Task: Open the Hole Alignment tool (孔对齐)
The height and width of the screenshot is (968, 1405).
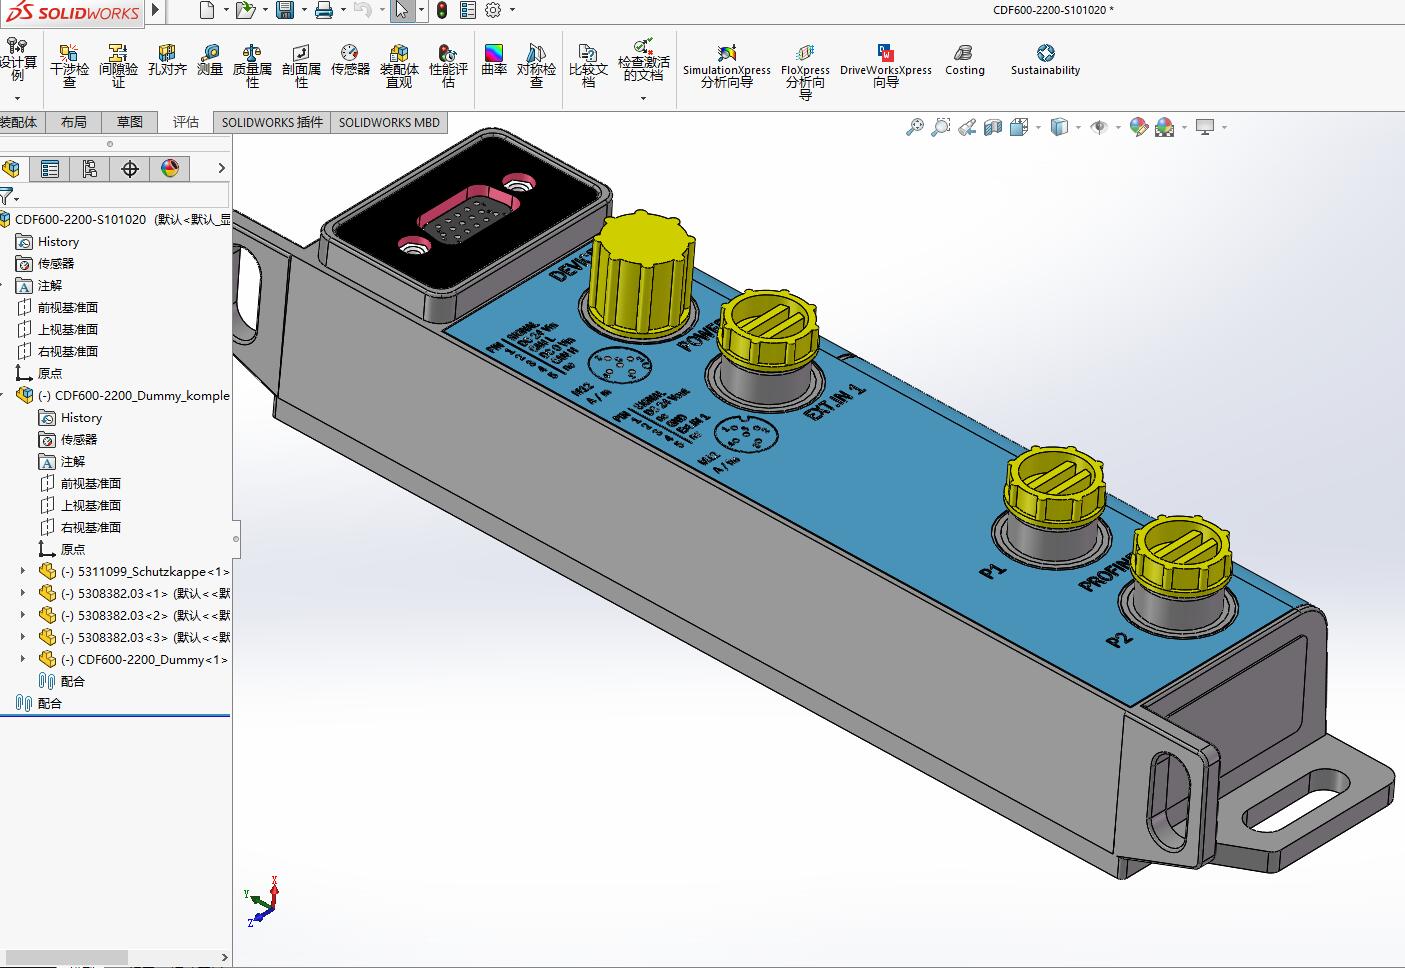Action: click(x=167, y=60)
